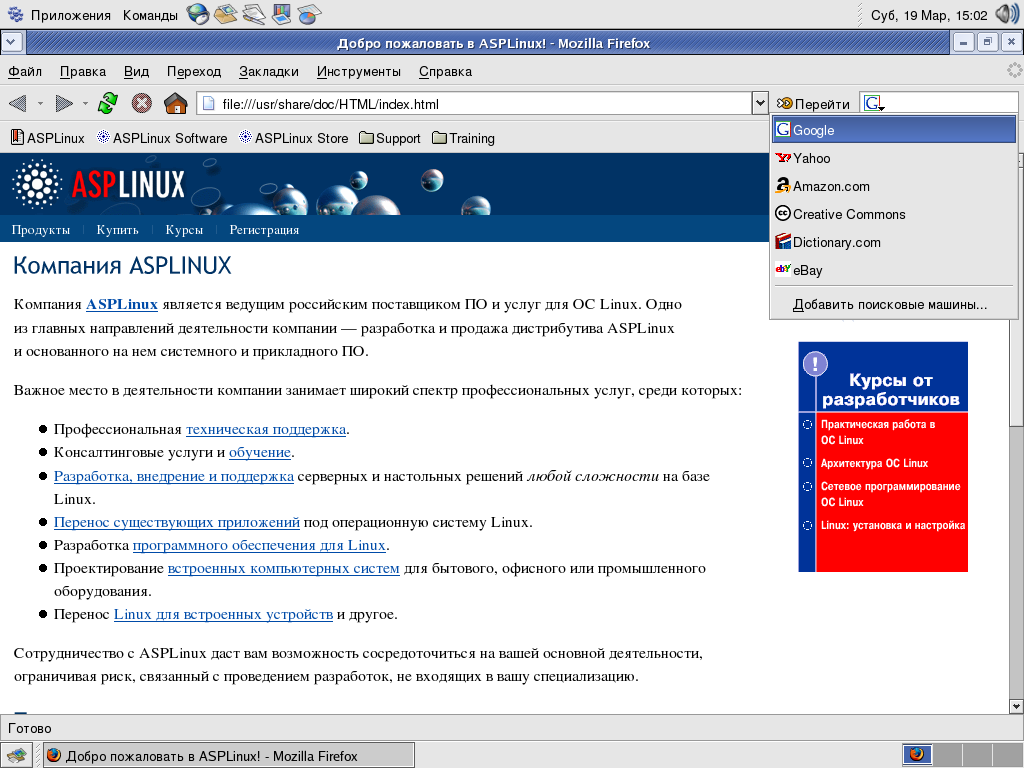Click the page icon in address bar
1024x768 pixels.
click(208, 103)
